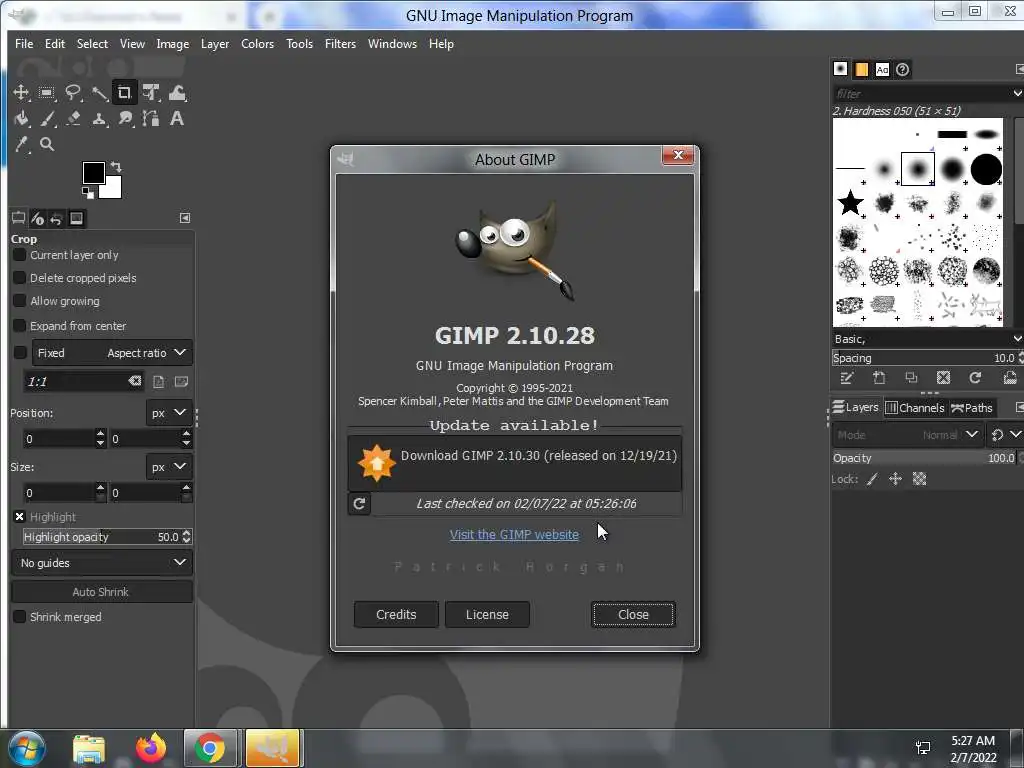Image resolution: width=1024 pixels, height=768 pixels.
Task: Click the black foreground color swatch
Action: pos(93,173)
